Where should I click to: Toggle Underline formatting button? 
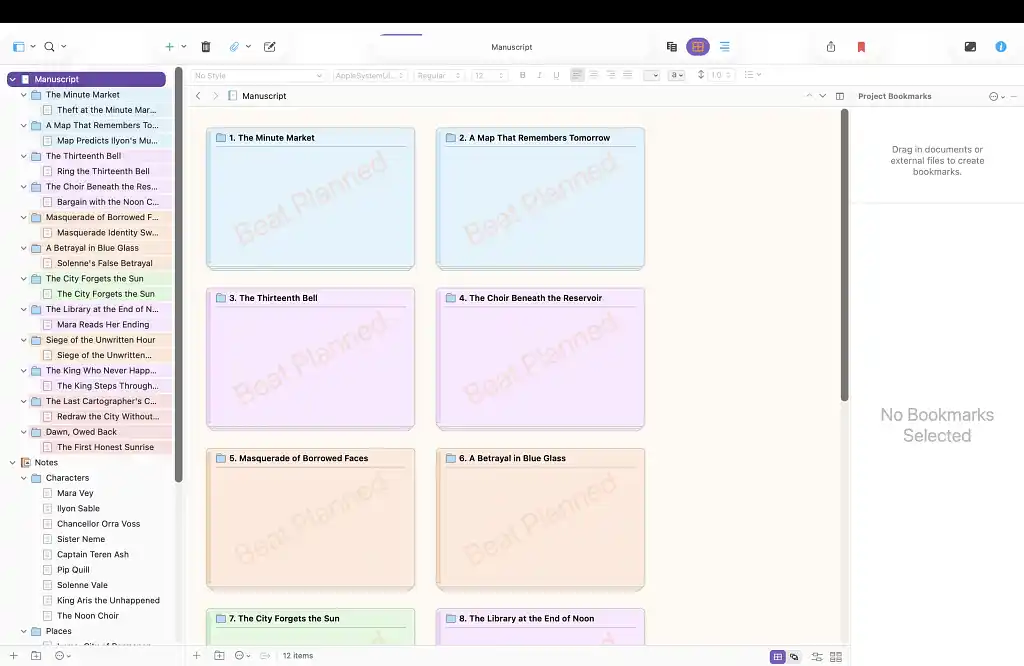click(556, 75)
